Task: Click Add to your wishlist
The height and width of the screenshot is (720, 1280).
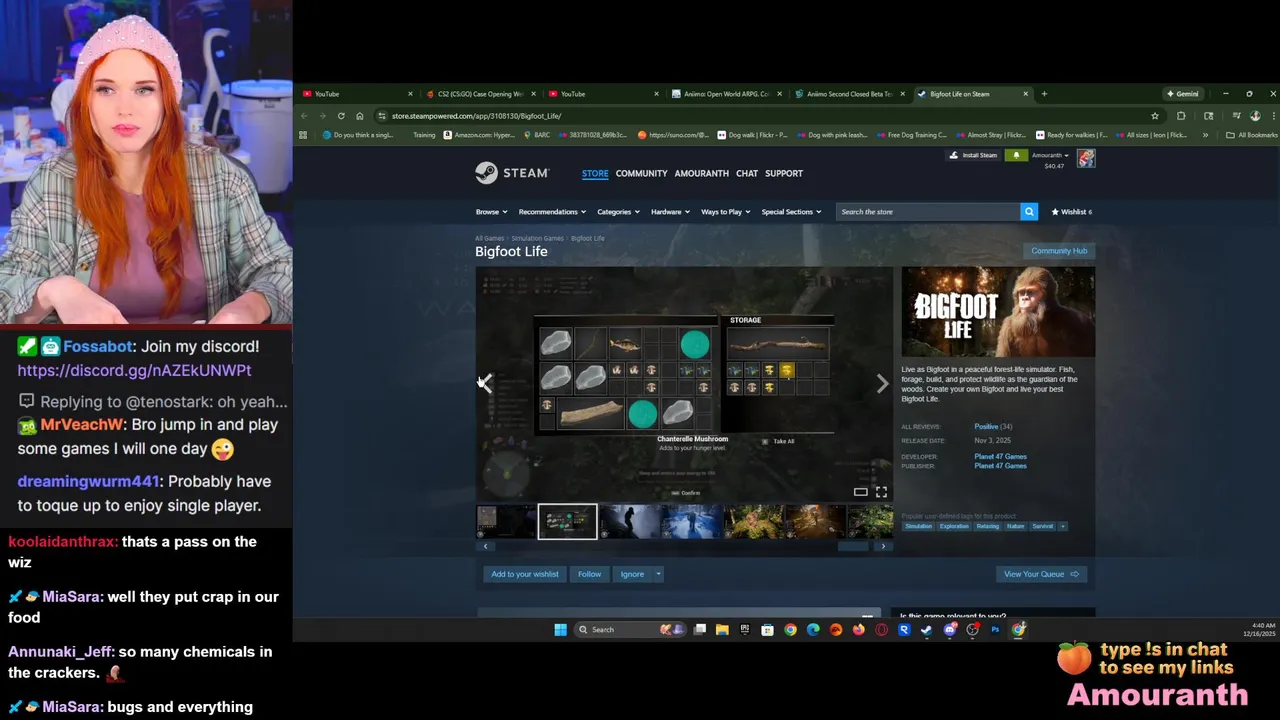Action: (x=525, y=574)
